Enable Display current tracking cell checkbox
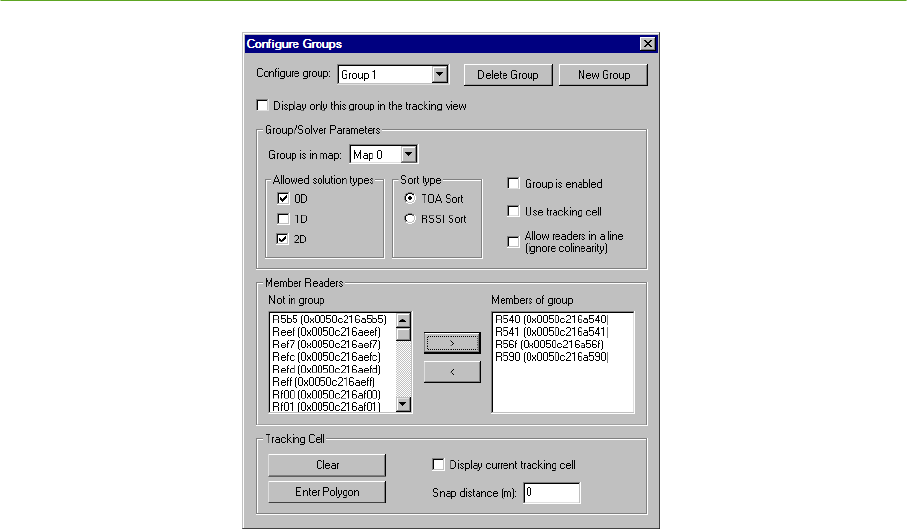Screen dimensions: 907x529 tap(438, 464)
